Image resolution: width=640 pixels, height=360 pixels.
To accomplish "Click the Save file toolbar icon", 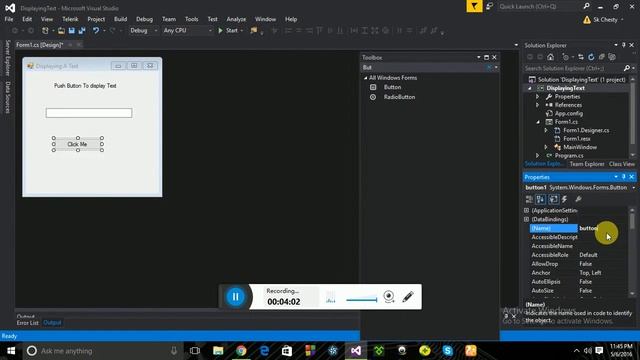I will tap(71, 31).
